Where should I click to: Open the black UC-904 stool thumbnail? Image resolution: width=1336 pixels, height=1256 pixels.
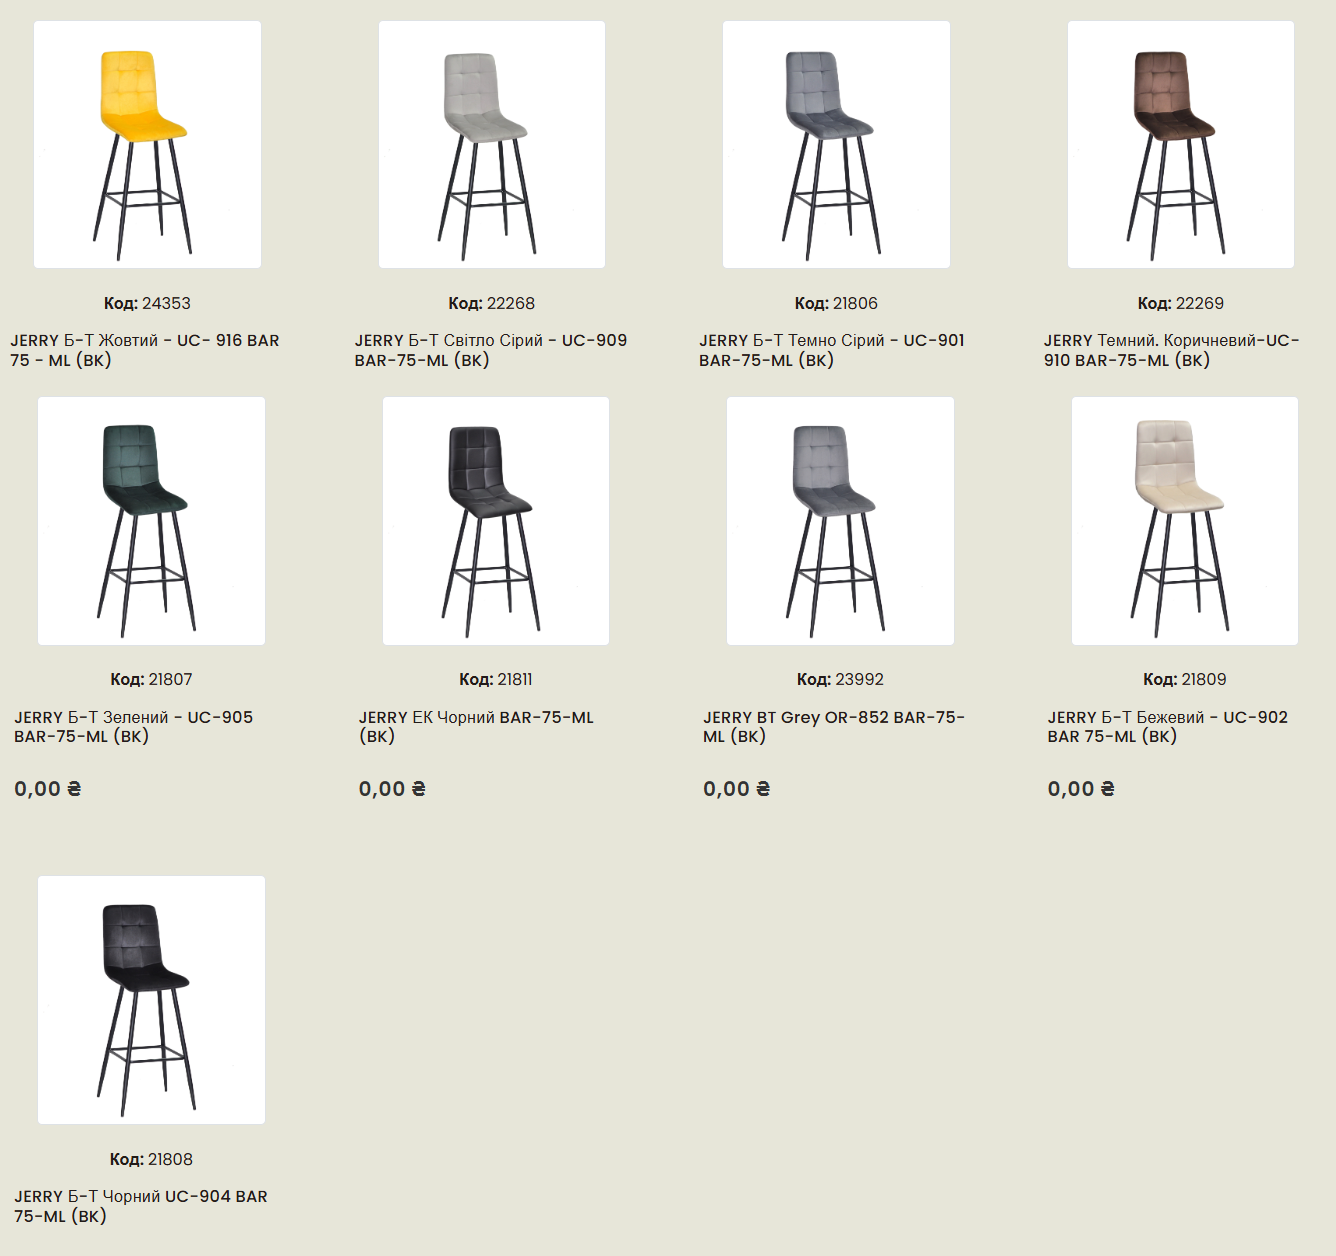tap(151, 1000)
